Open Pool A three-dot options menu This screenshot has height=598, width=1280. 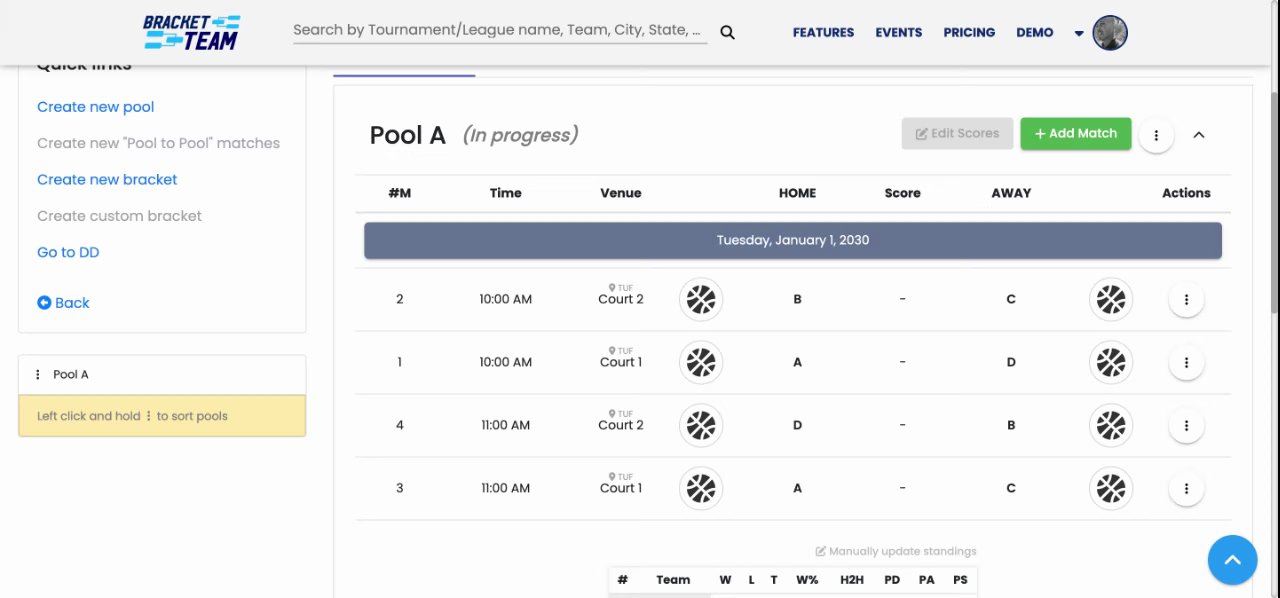(x=1156, y=135)
